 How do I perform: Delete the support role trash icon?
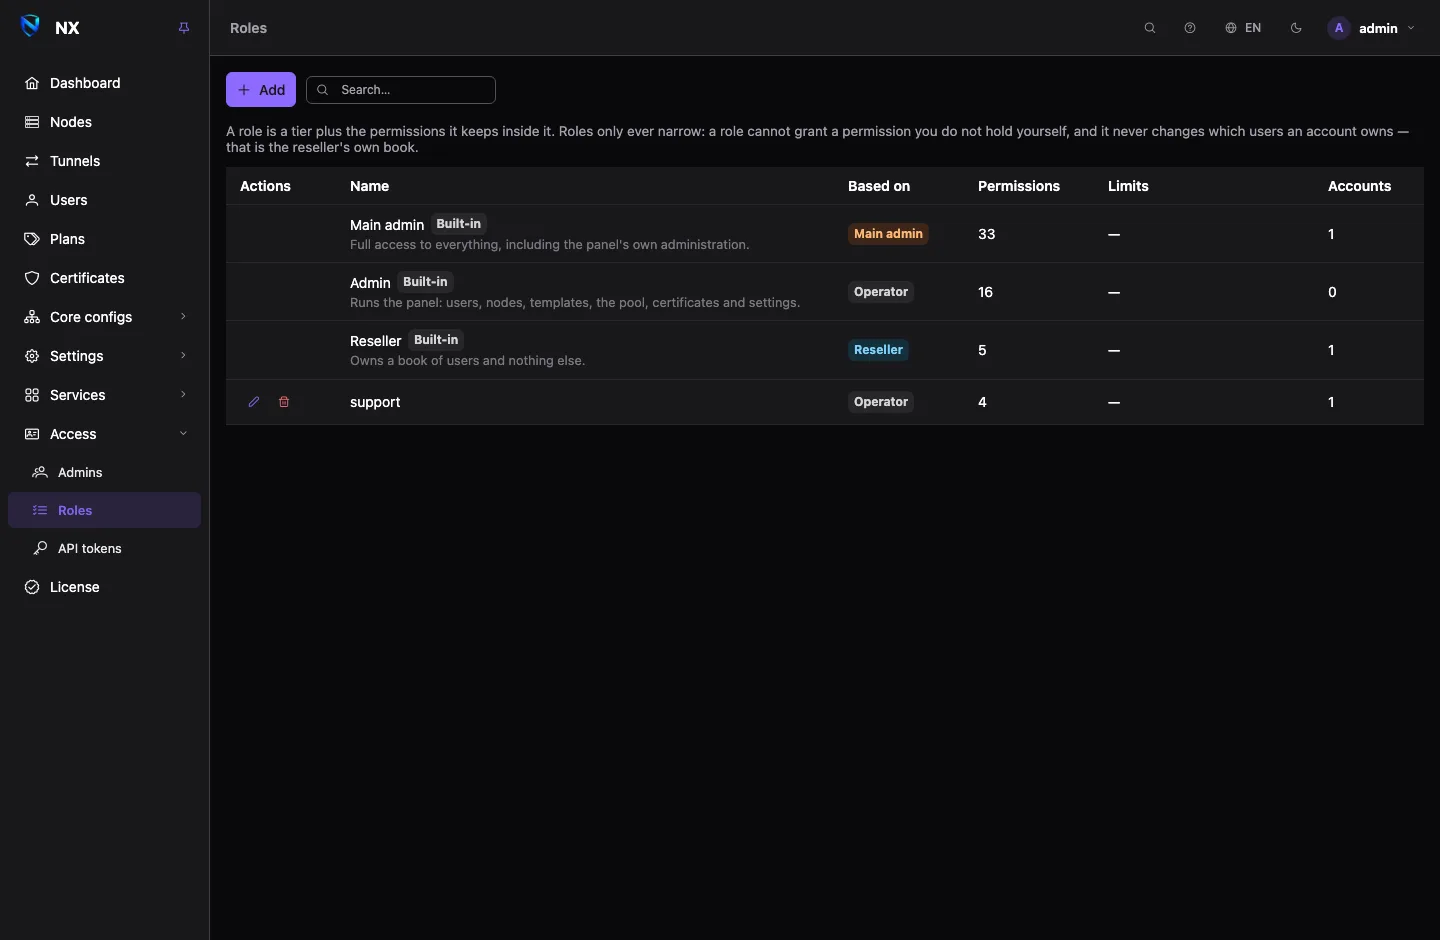(x=284, y=402)
